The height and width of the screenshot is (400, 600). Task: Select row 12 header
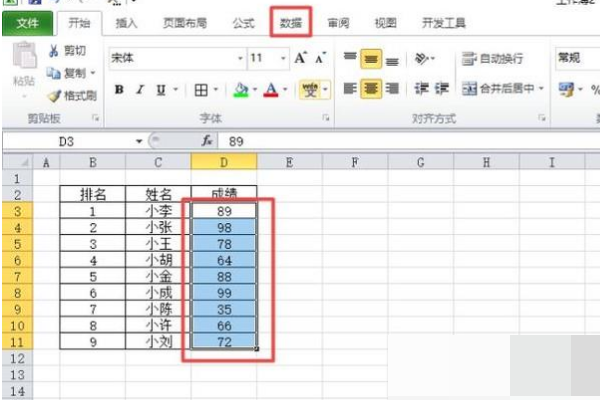click(x=18, y=358)
